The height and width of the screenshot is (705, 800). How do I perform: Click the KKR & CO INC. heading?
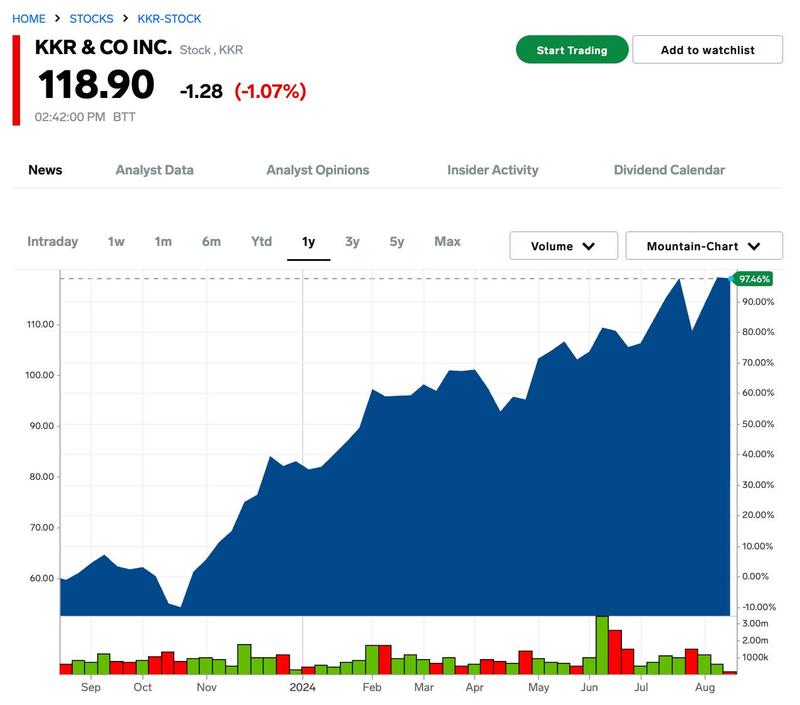coord(104,47)
